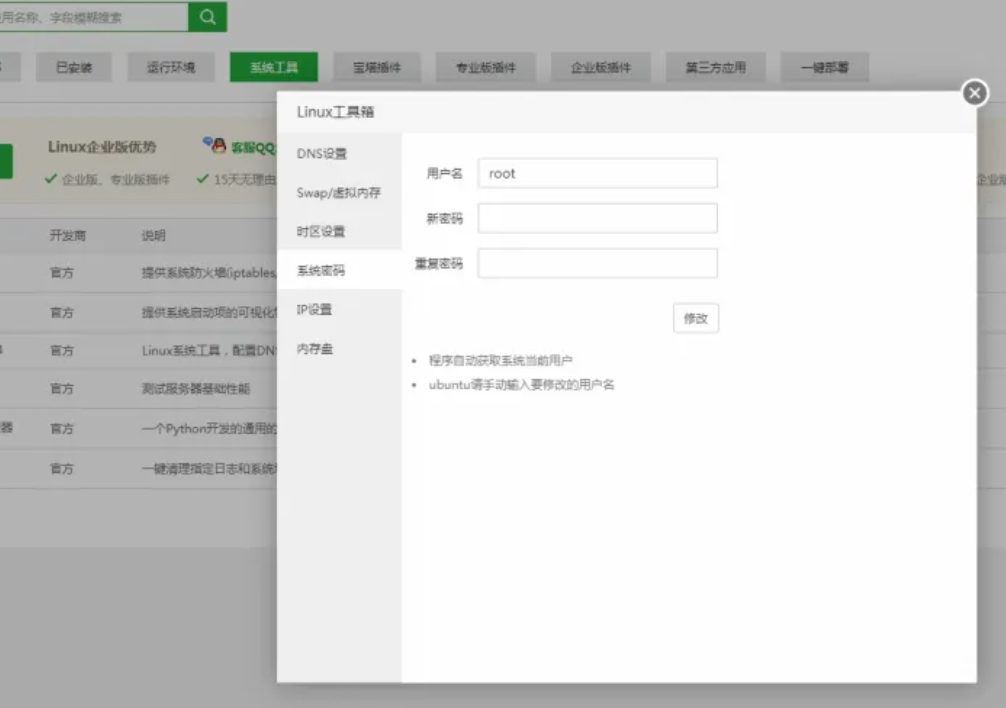Click 官方 in the 测试服务器基础性能 row

click(x=62, y=389)
